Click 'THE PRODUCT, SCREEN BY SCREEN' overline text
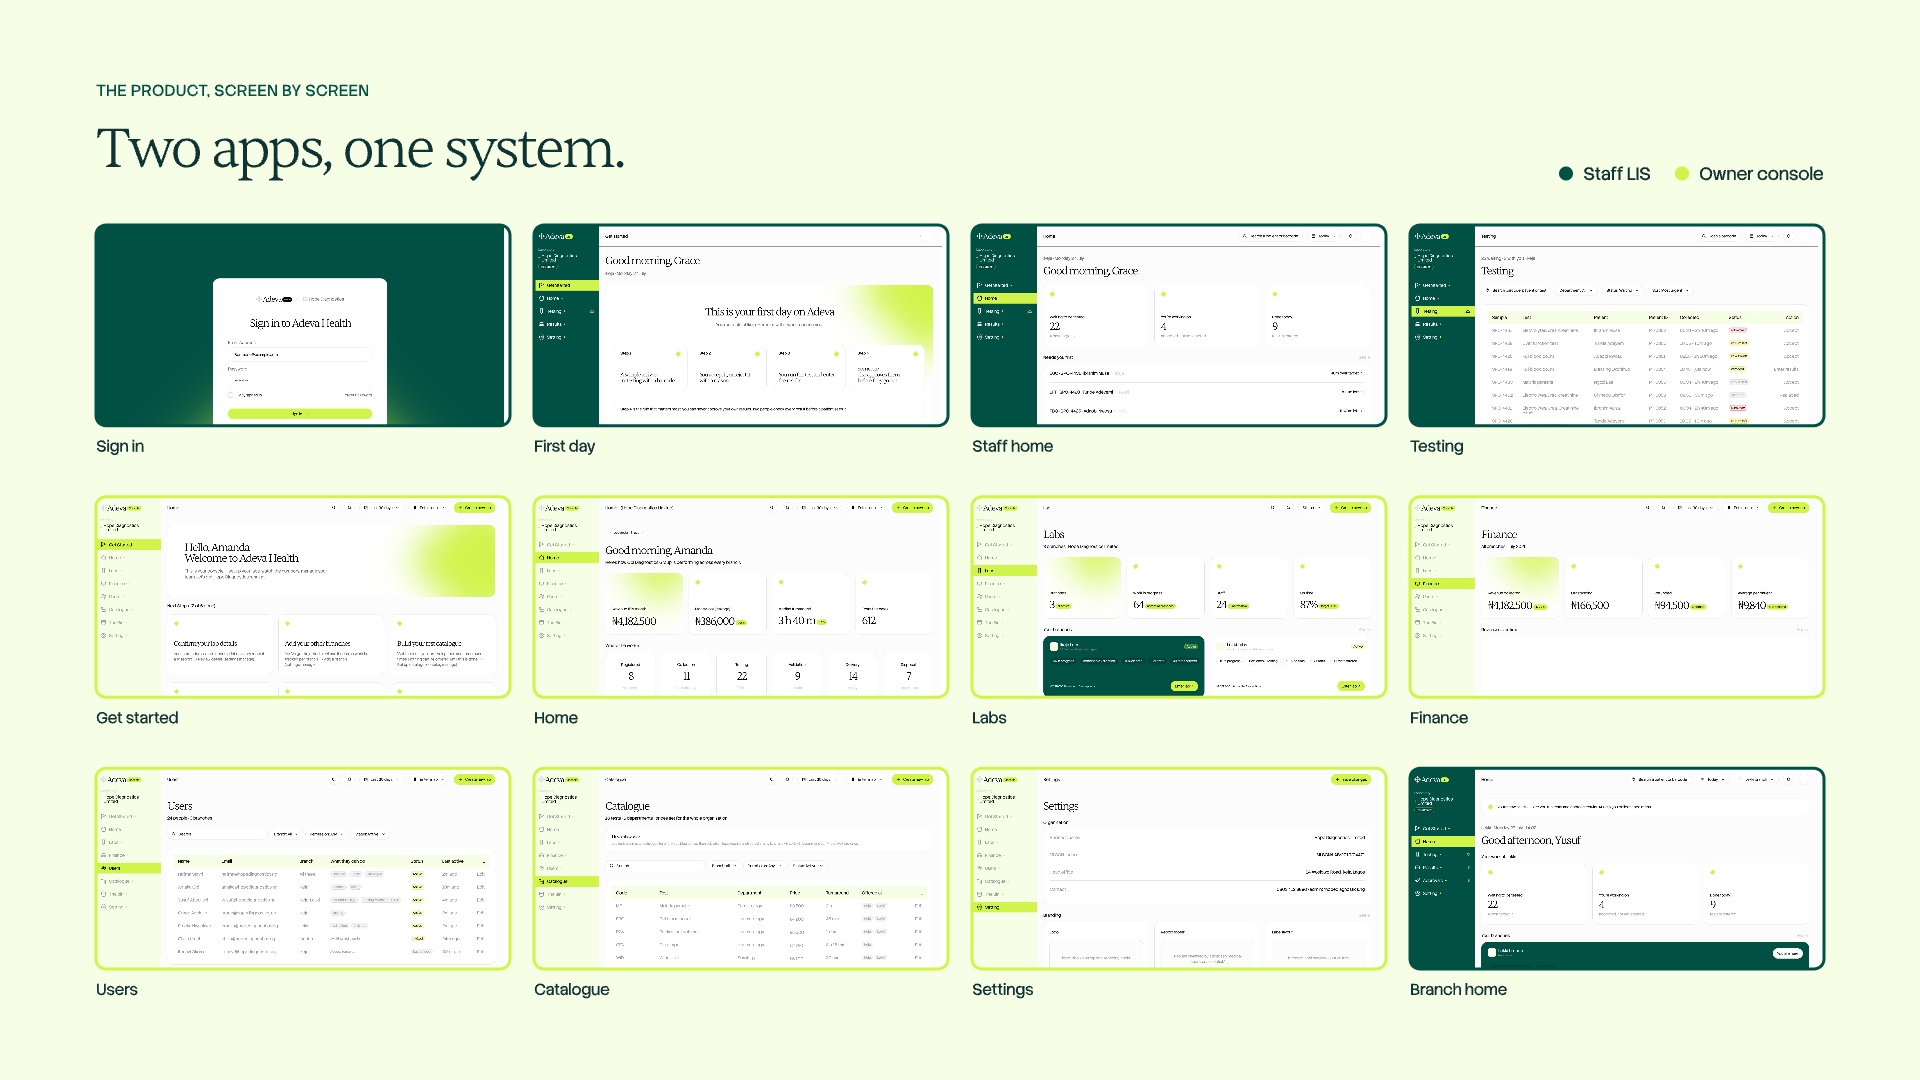Image resolution: width=1920 pixels, height=1080 pixels. 232,91
